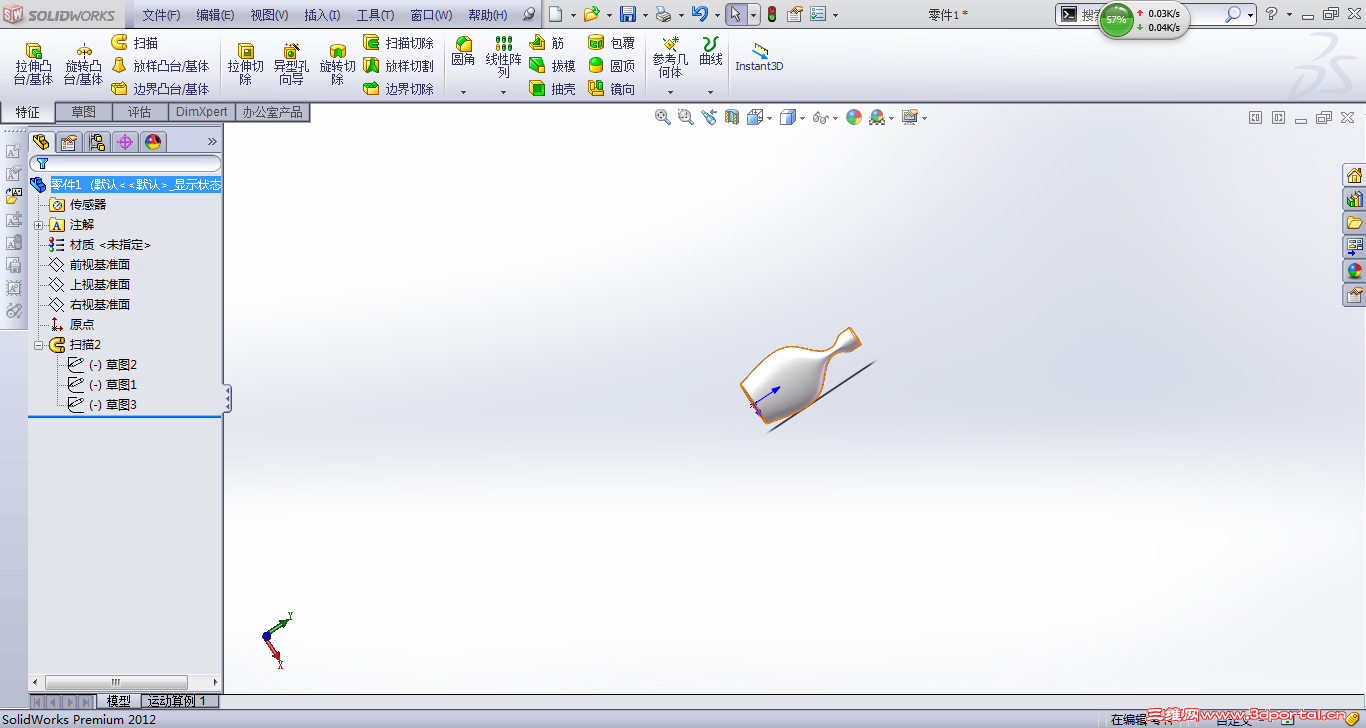The width and height of the screenshot is (1366, 728).
Task: Choose the 扫描 sweep feature
Action: tap(134, 43)
